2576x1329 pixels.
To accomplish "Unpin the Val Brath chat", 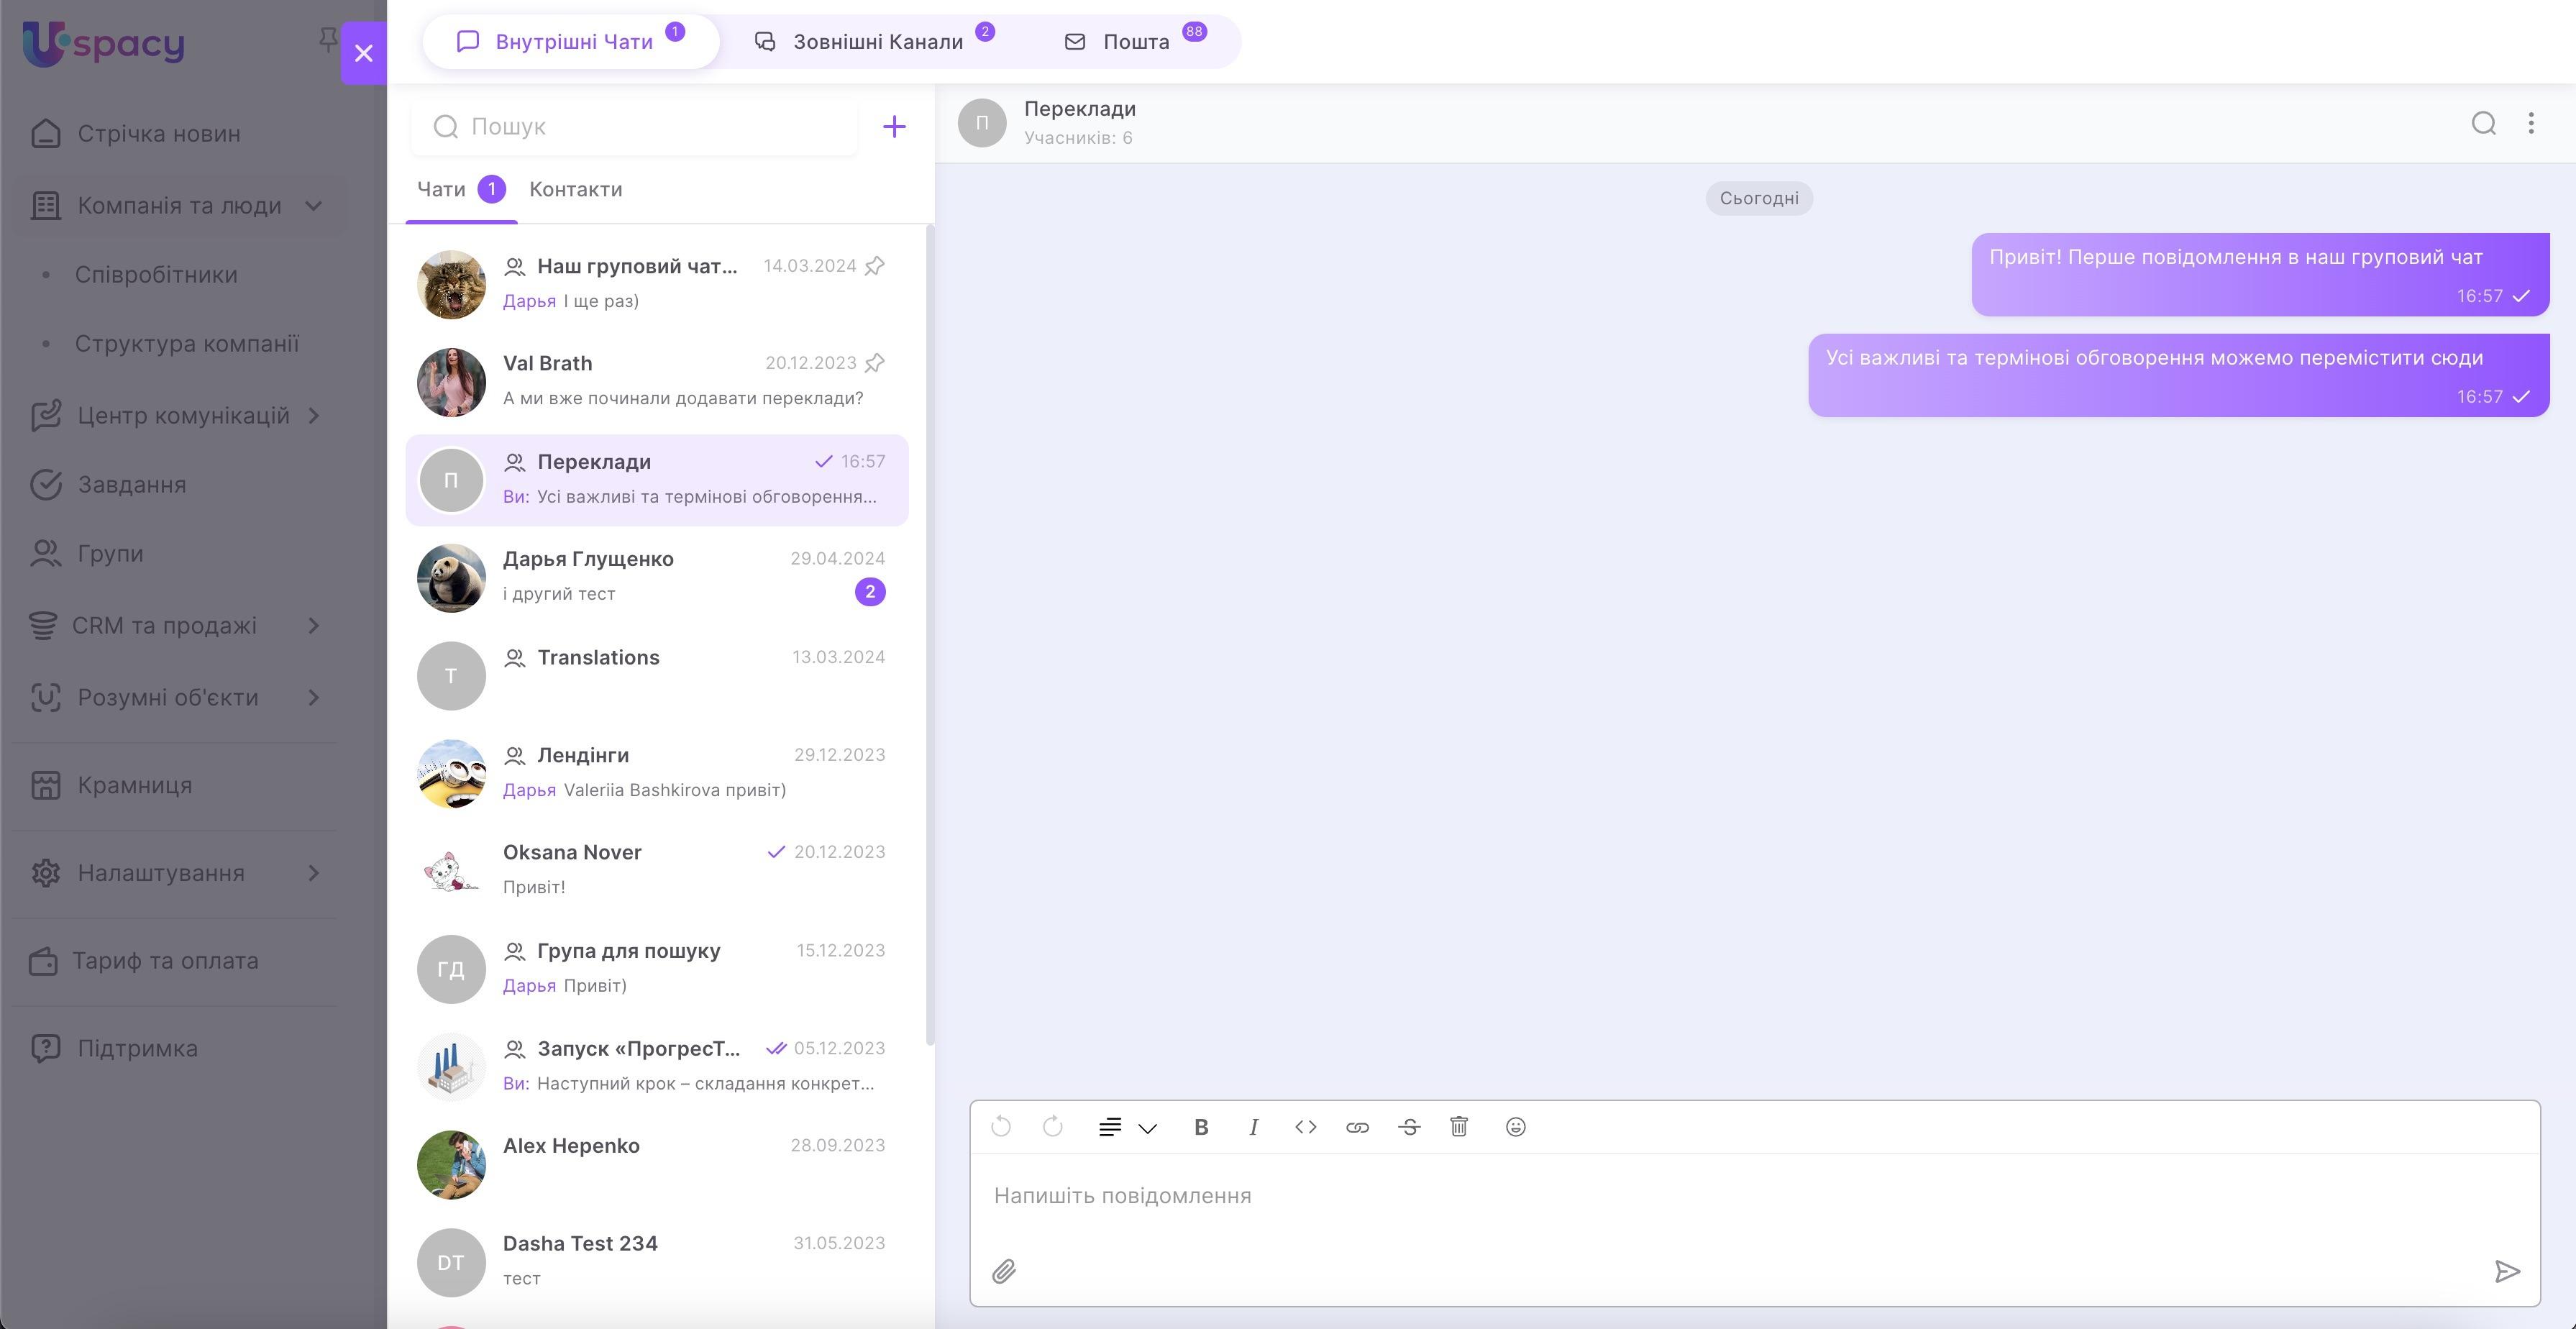I will pyautogui.click(x=875, y=363).
